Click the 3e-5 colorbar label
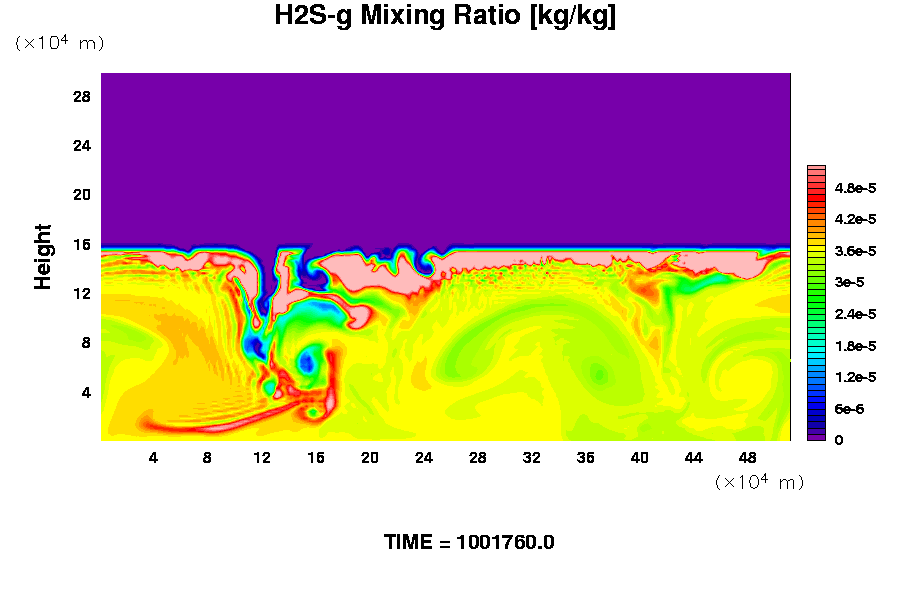This screenshot has width=900, height=600. pos(850,282)
